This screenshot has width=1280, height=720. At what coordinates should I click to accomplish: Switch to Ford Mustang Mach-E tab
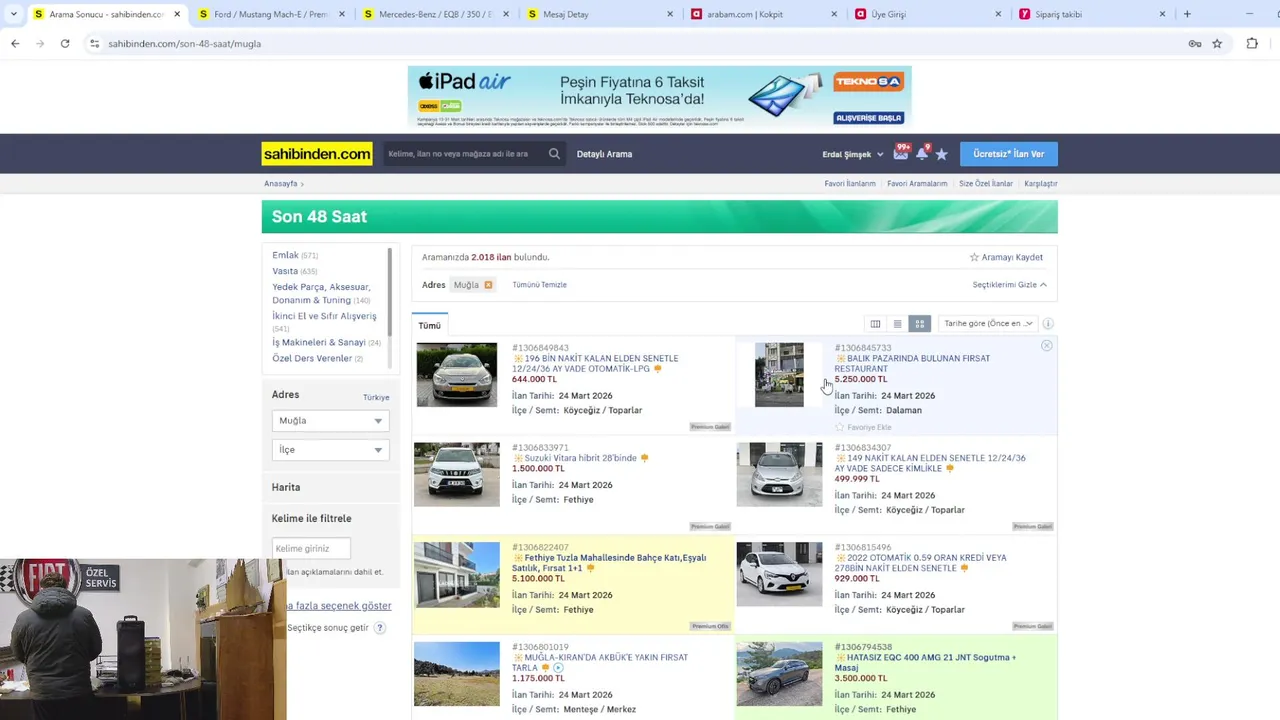270,14
